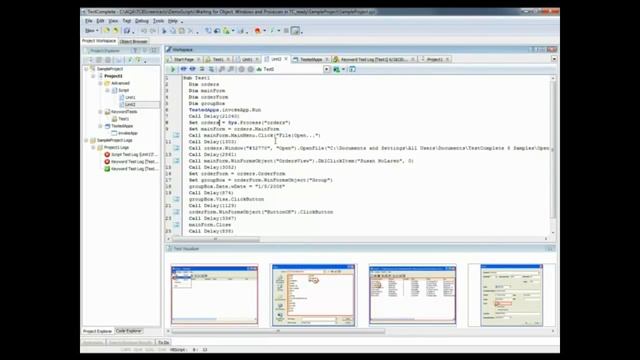Collapse the Advanced folder node
The width and height of the screenshot is (640, 360).
(100, 83)
